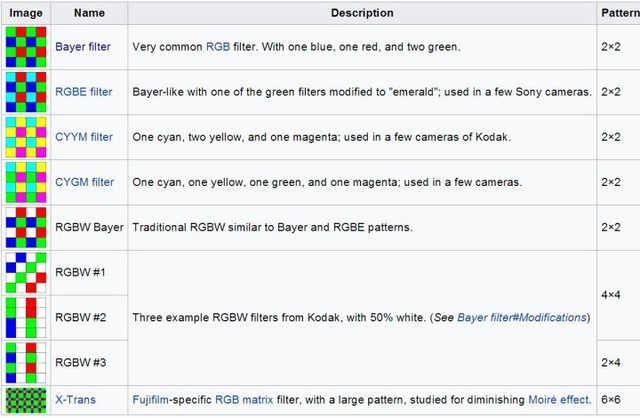Click the Description column header
This screenshot has height=418, width=640.
(362, 13)
